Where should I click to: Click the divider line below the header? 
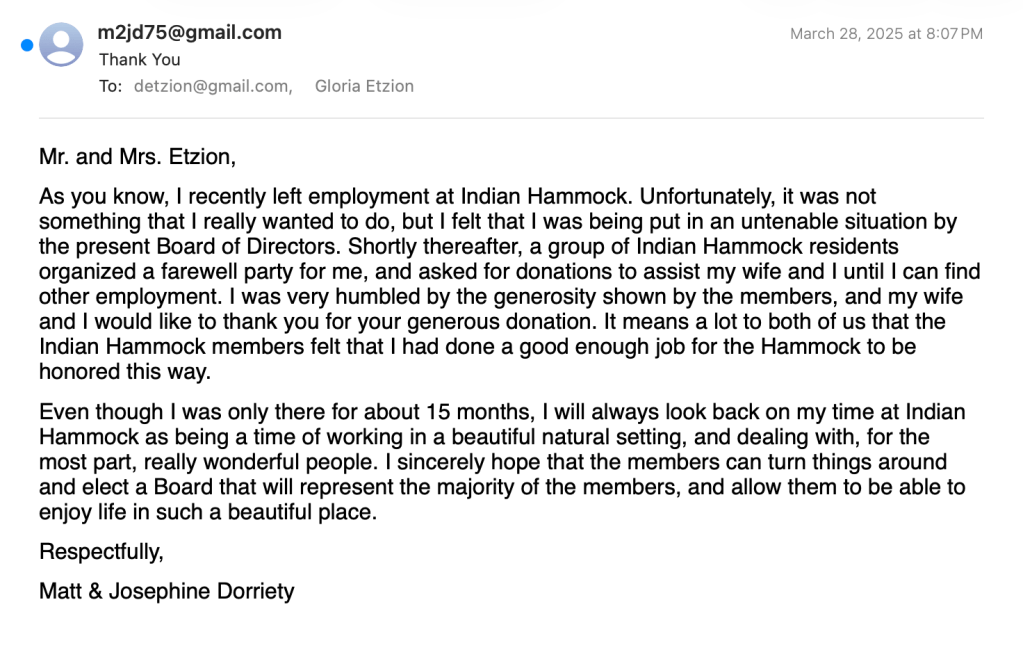click(511, 118)
